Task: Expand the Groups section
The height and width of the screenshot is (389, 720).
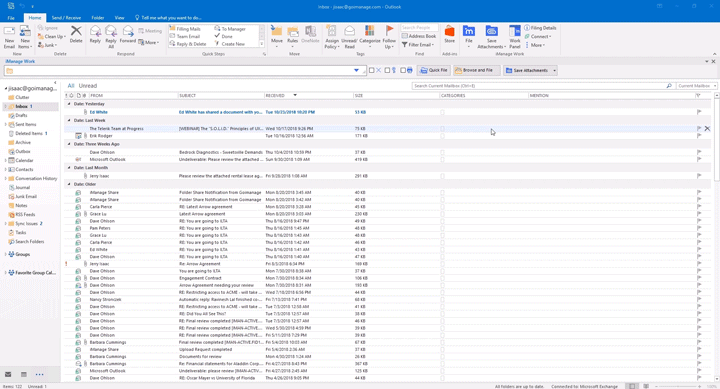Action: click(6, 254)
